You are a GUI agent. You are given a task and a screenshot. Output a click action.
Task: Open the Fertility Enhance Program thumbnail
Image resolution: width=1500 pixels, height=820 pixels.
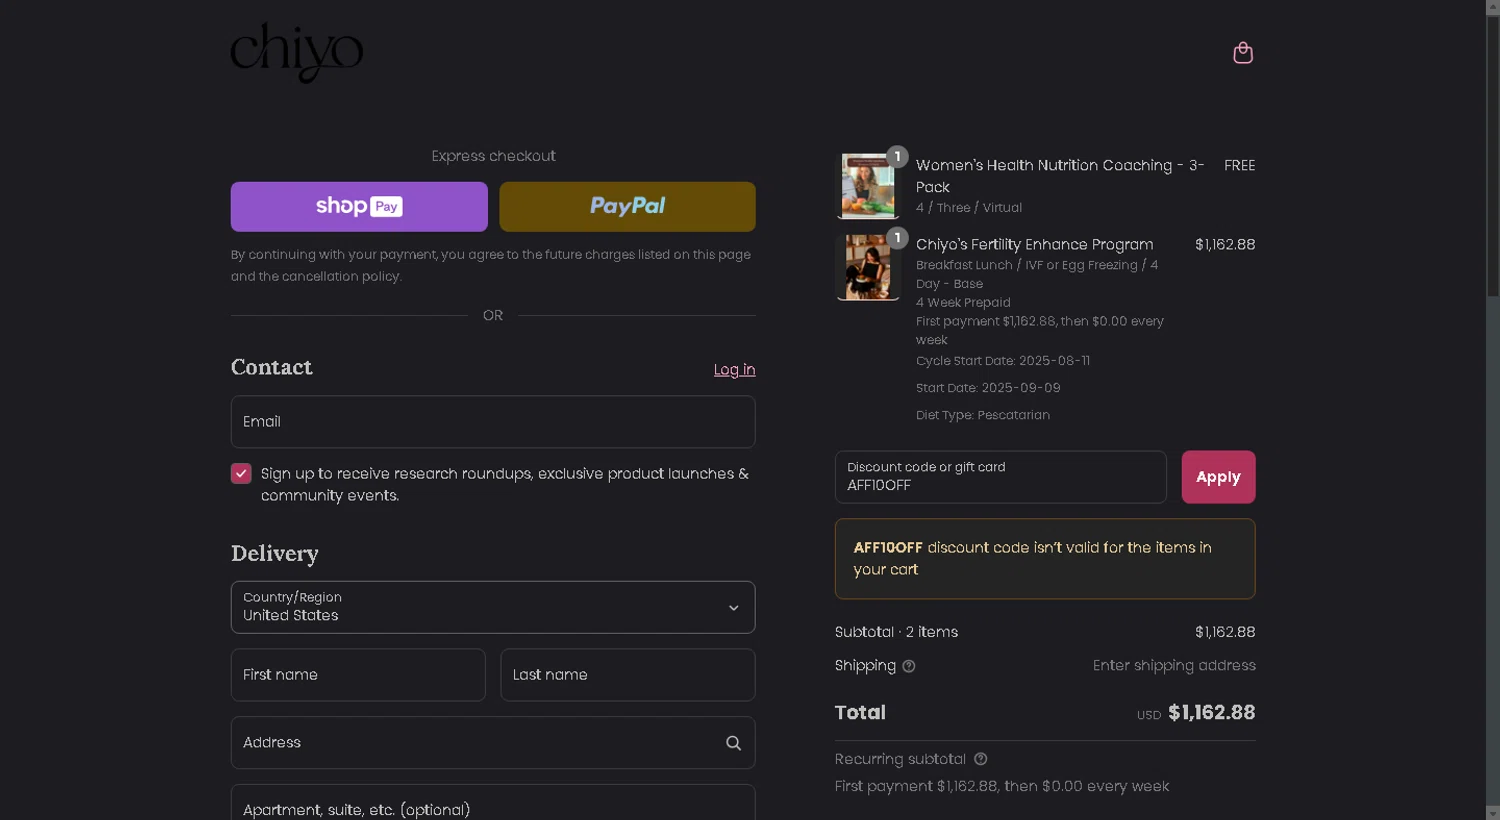point(868,267)
